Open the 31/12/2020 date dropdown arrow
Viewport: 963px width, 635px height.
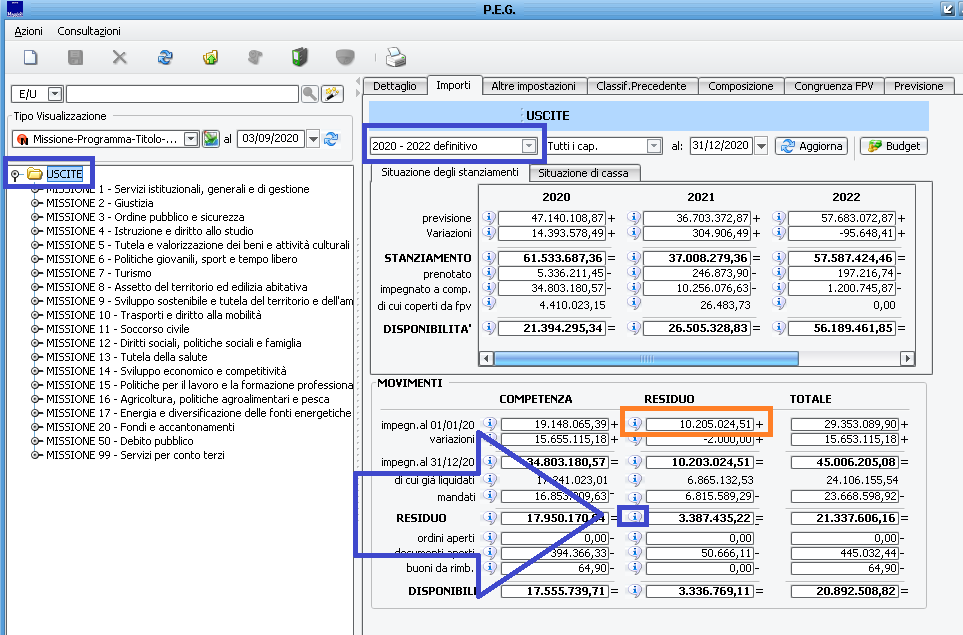click(762, 146)
